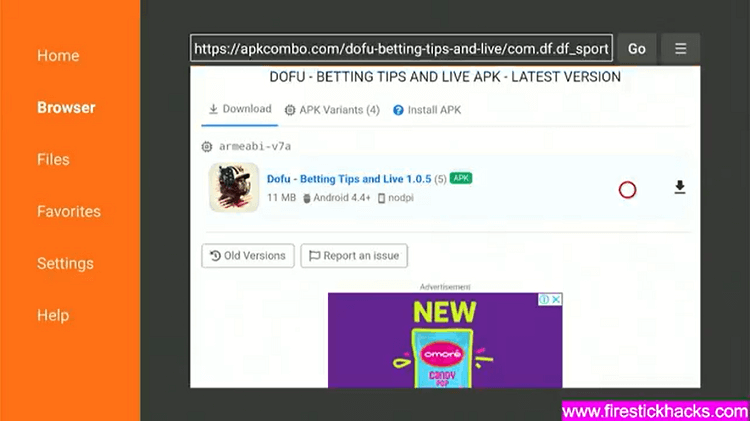750x421 pixels.
Task: Open Files in the sidebar
Action: [x=53, y=159]
